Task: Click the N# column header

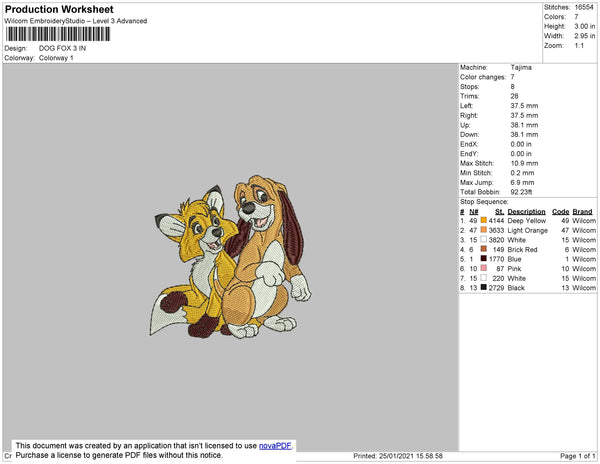Action: [x=474, y=212]
